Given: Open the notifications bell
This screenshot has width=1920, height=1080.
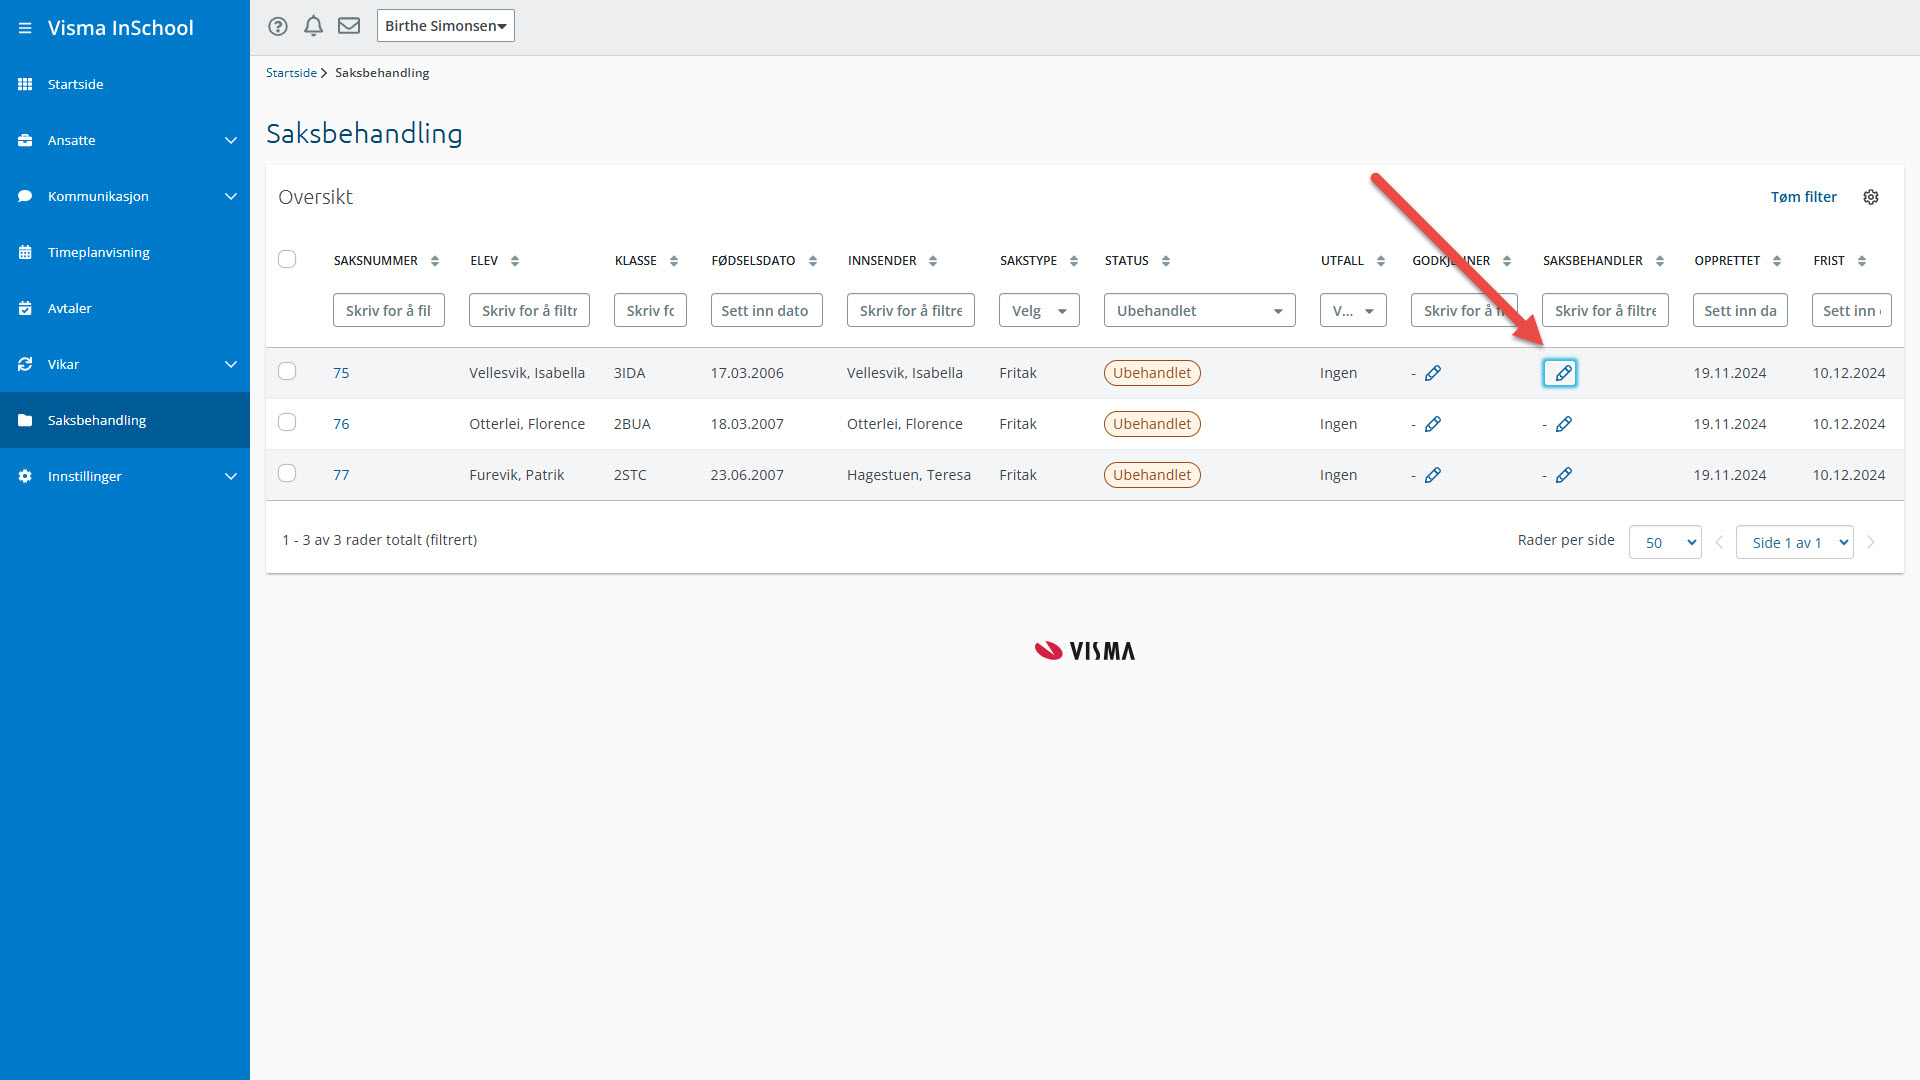Looking at the screenshot, I should [313, 26].
